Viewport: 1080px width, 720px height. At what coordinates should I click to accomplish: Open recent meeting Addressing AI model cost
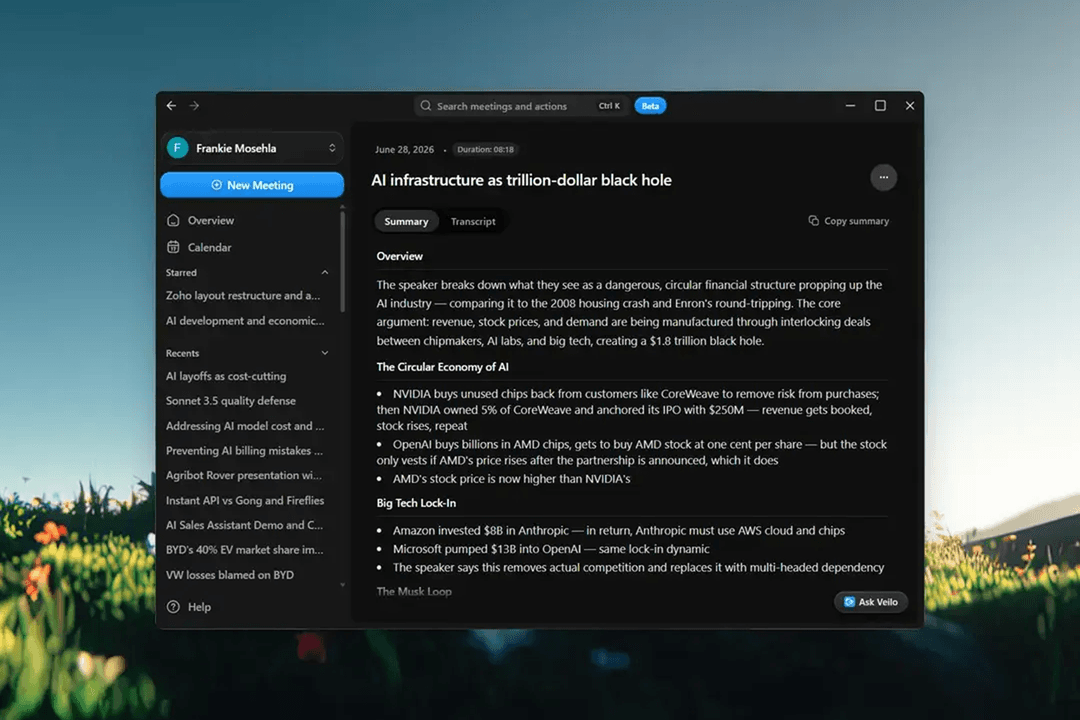point(245,426)
